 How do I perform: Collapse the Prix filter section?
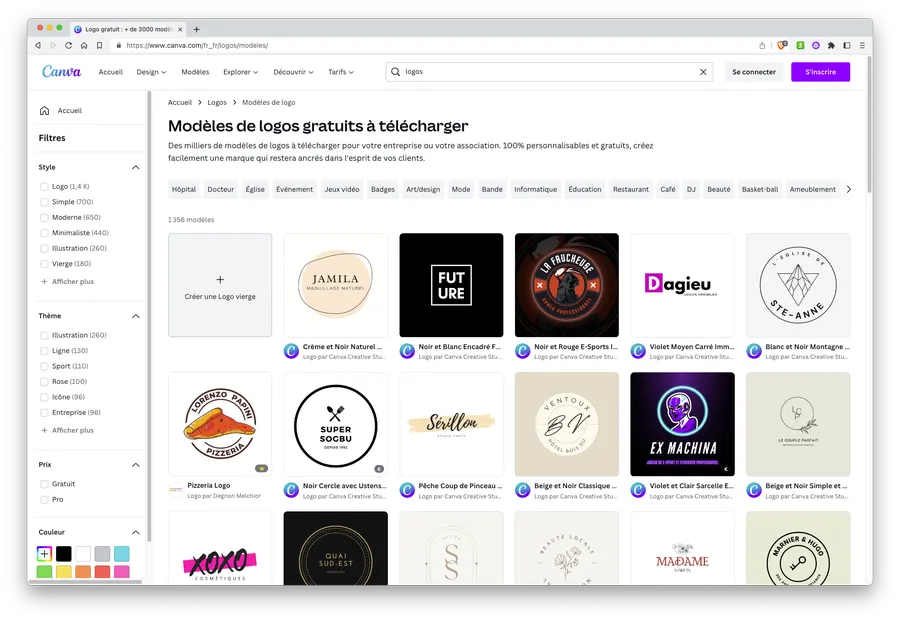tap(135, 465)
